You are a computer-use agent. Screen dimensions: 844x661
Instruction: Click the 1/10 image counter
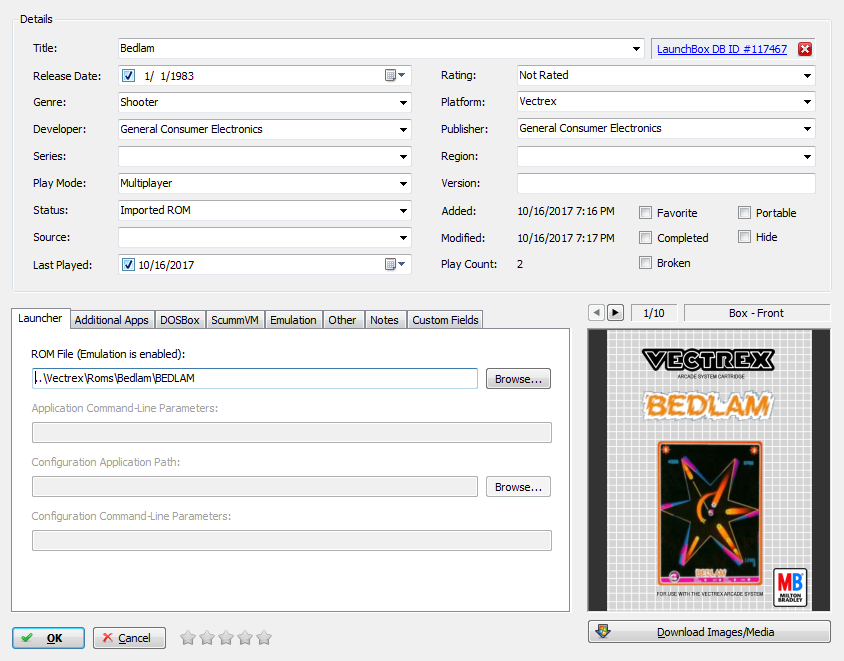tap(653, 313)
